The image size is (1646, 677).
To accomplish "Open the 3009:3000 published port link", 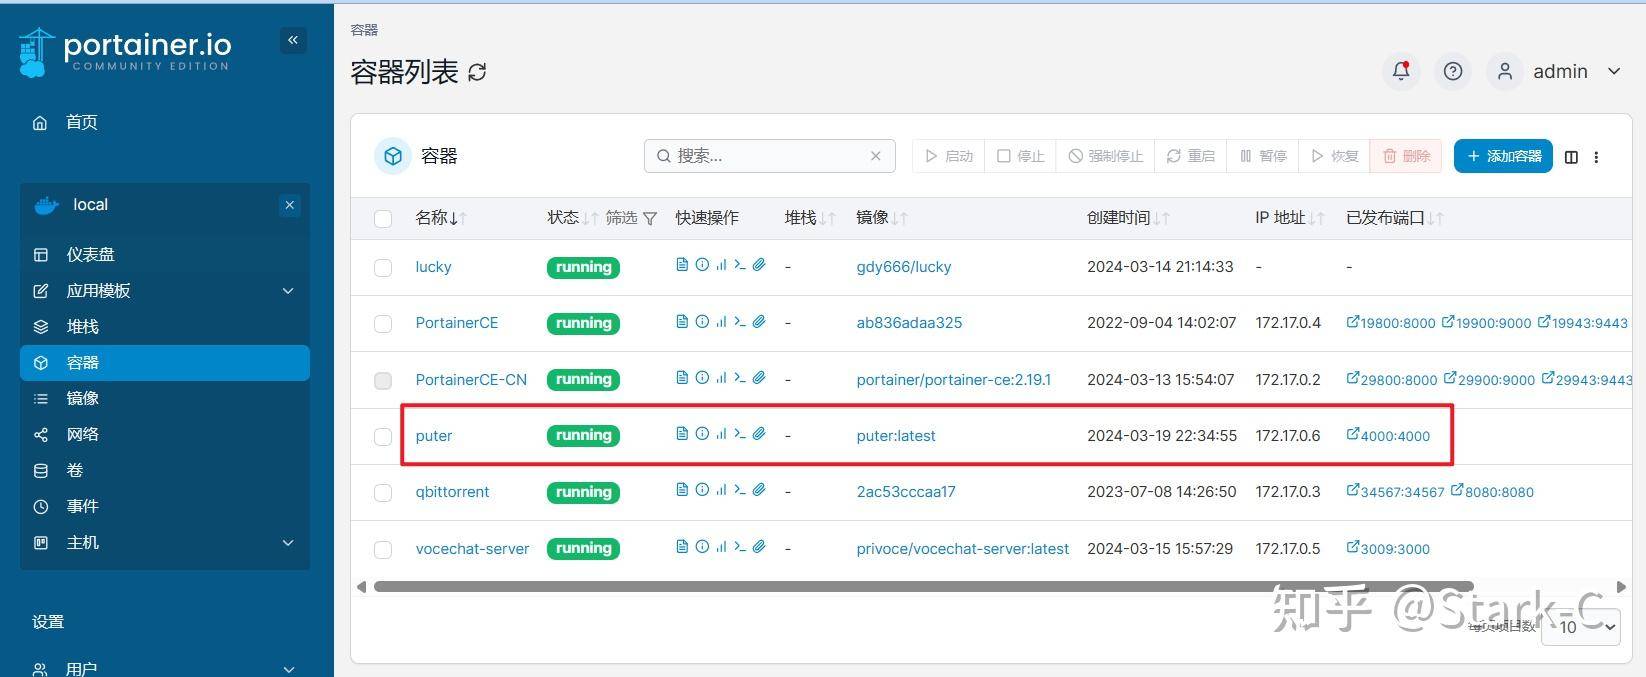I will tap(1388, 549).
